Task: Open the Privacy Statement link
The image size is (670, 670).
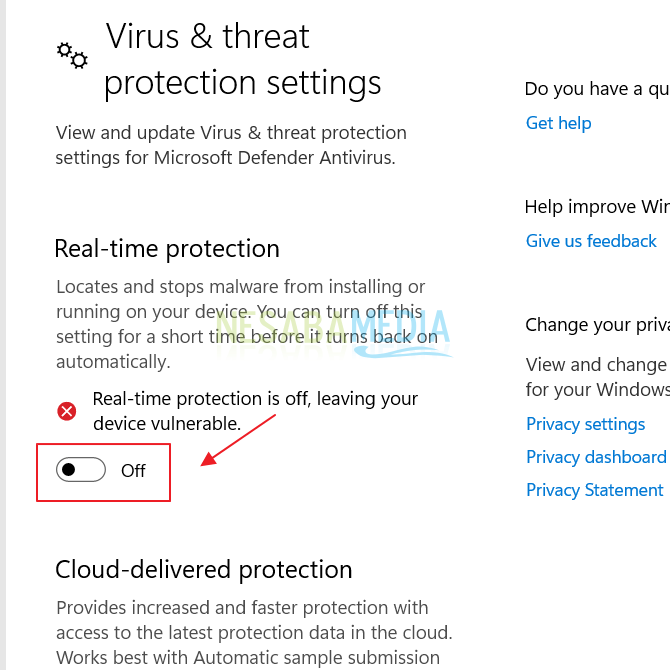Action: pos(594,490)
